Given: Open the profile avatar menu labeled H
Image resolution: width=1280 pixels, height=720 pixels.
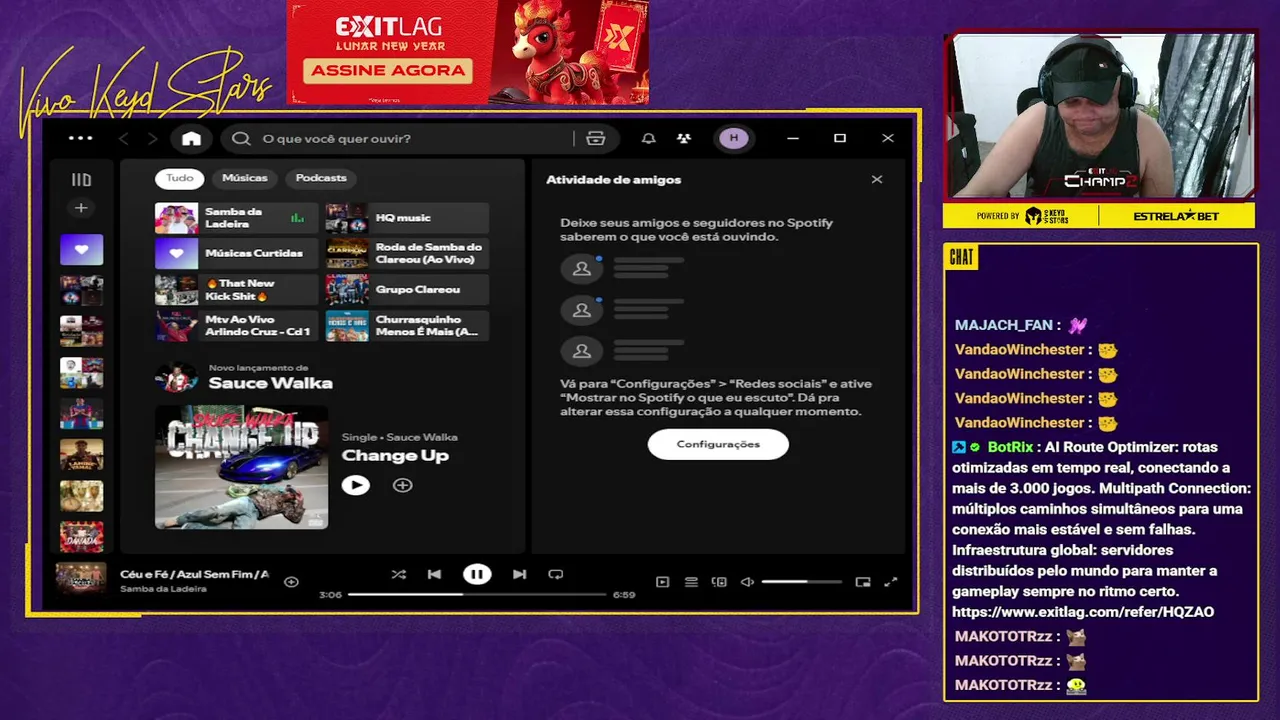Looking at the screenshot, I should click(734, 138).
